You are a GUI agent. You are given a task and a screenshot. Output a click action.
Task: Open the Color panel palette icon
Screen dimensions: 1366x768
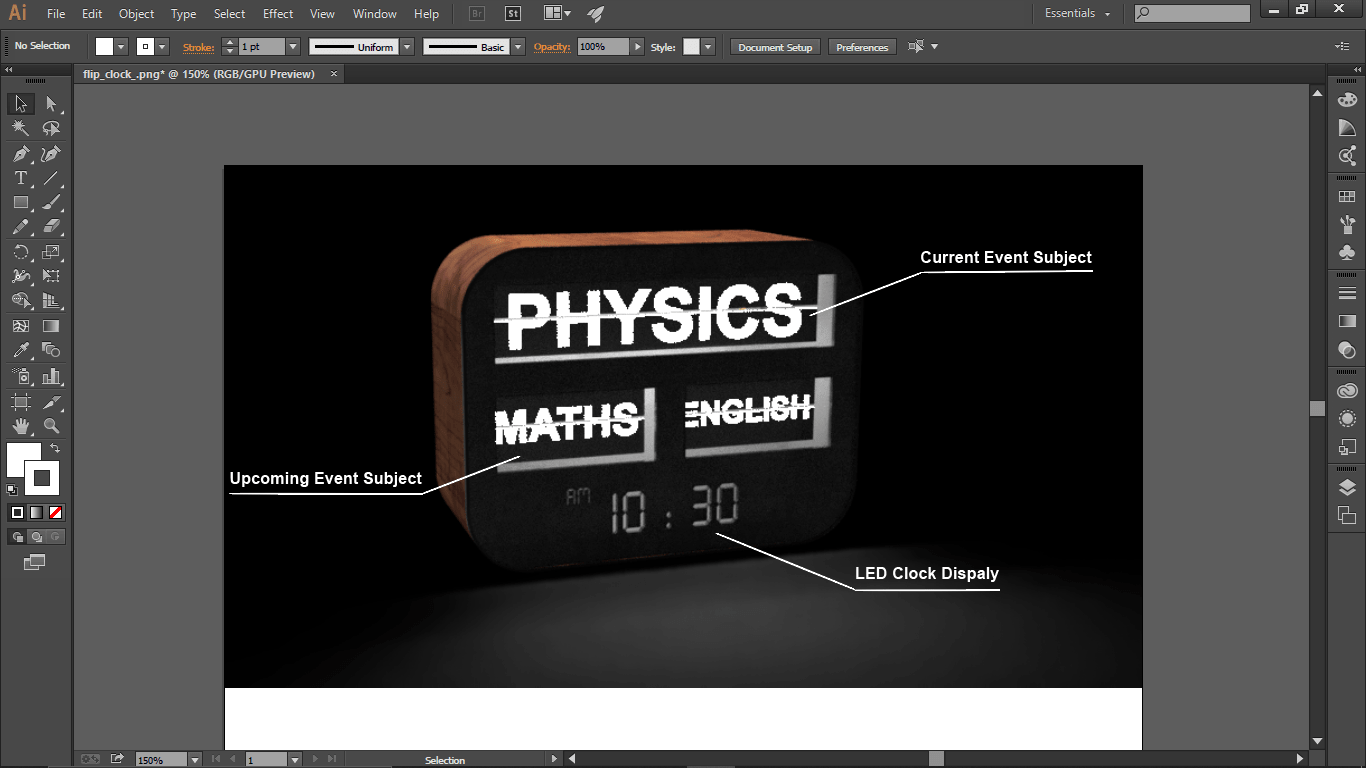1347,100
